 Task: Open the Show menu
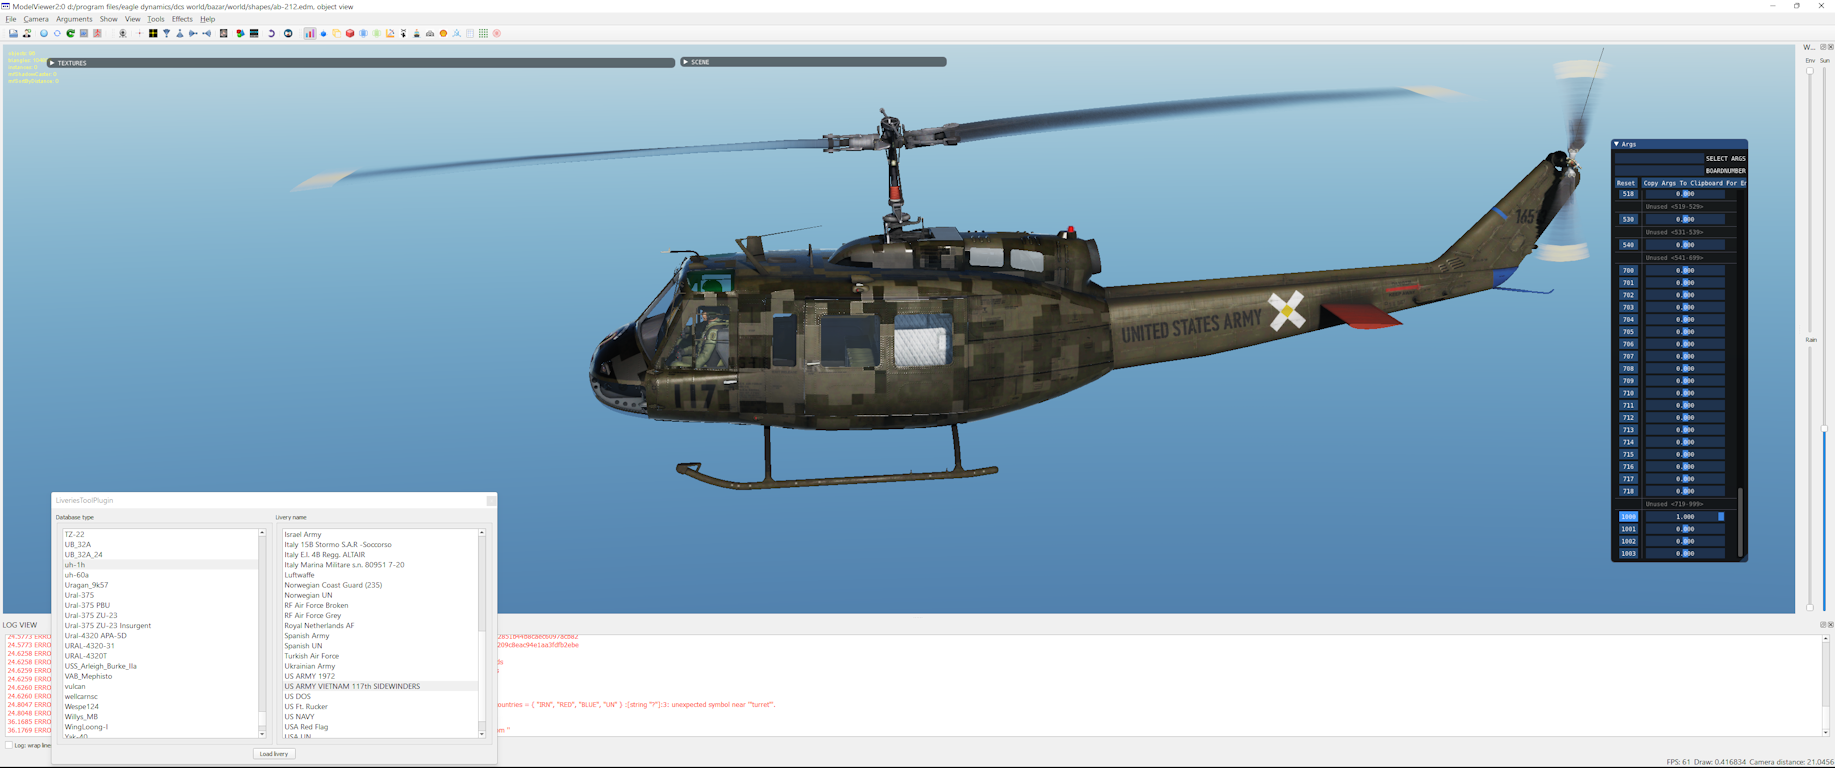[x=108, y=19]
